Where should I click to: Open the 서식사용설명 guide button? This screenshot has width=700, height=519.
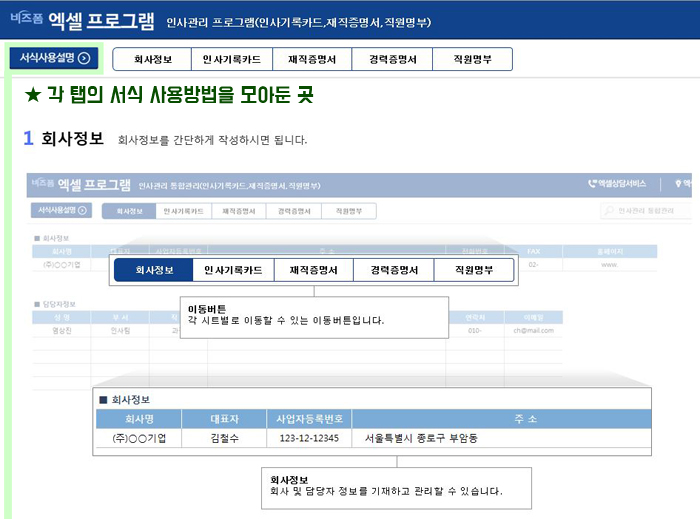[x=54, y=58]
